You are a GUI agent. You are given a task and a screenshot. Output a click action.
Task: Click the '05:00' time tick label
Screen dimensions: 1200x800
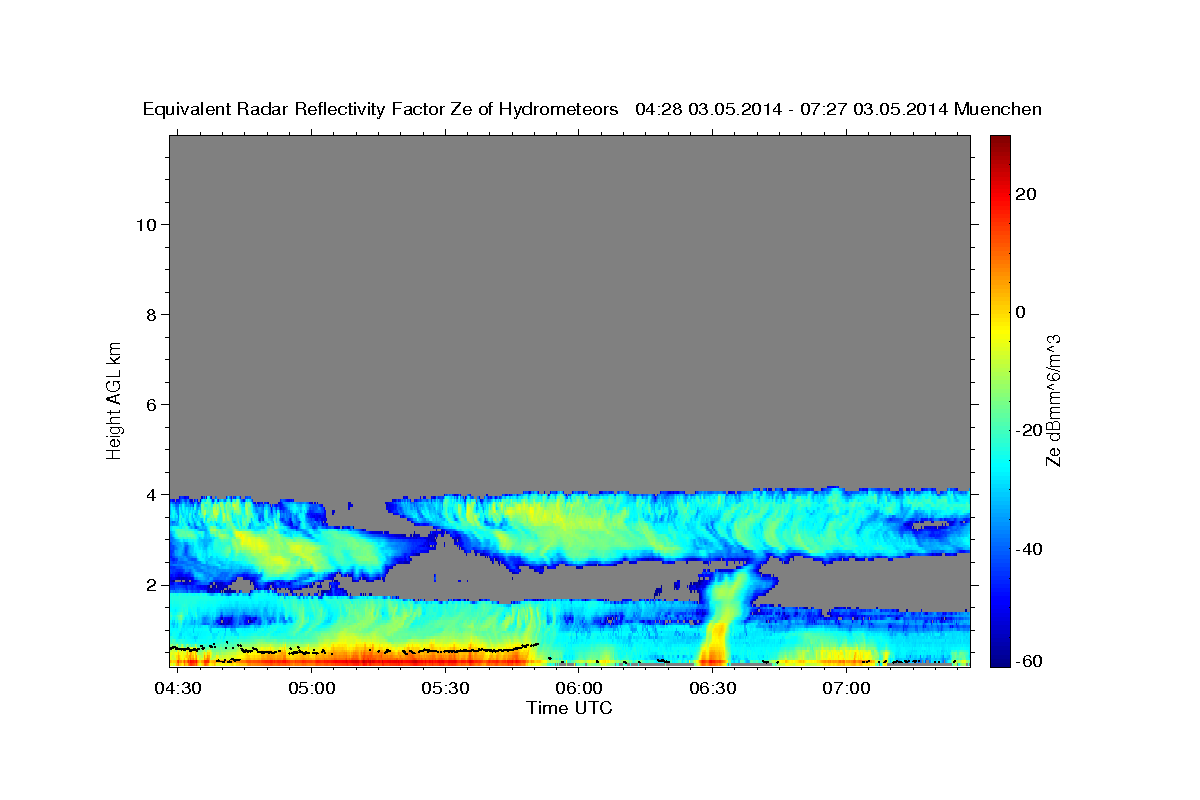pyautogui.click(x=312, y=689)
